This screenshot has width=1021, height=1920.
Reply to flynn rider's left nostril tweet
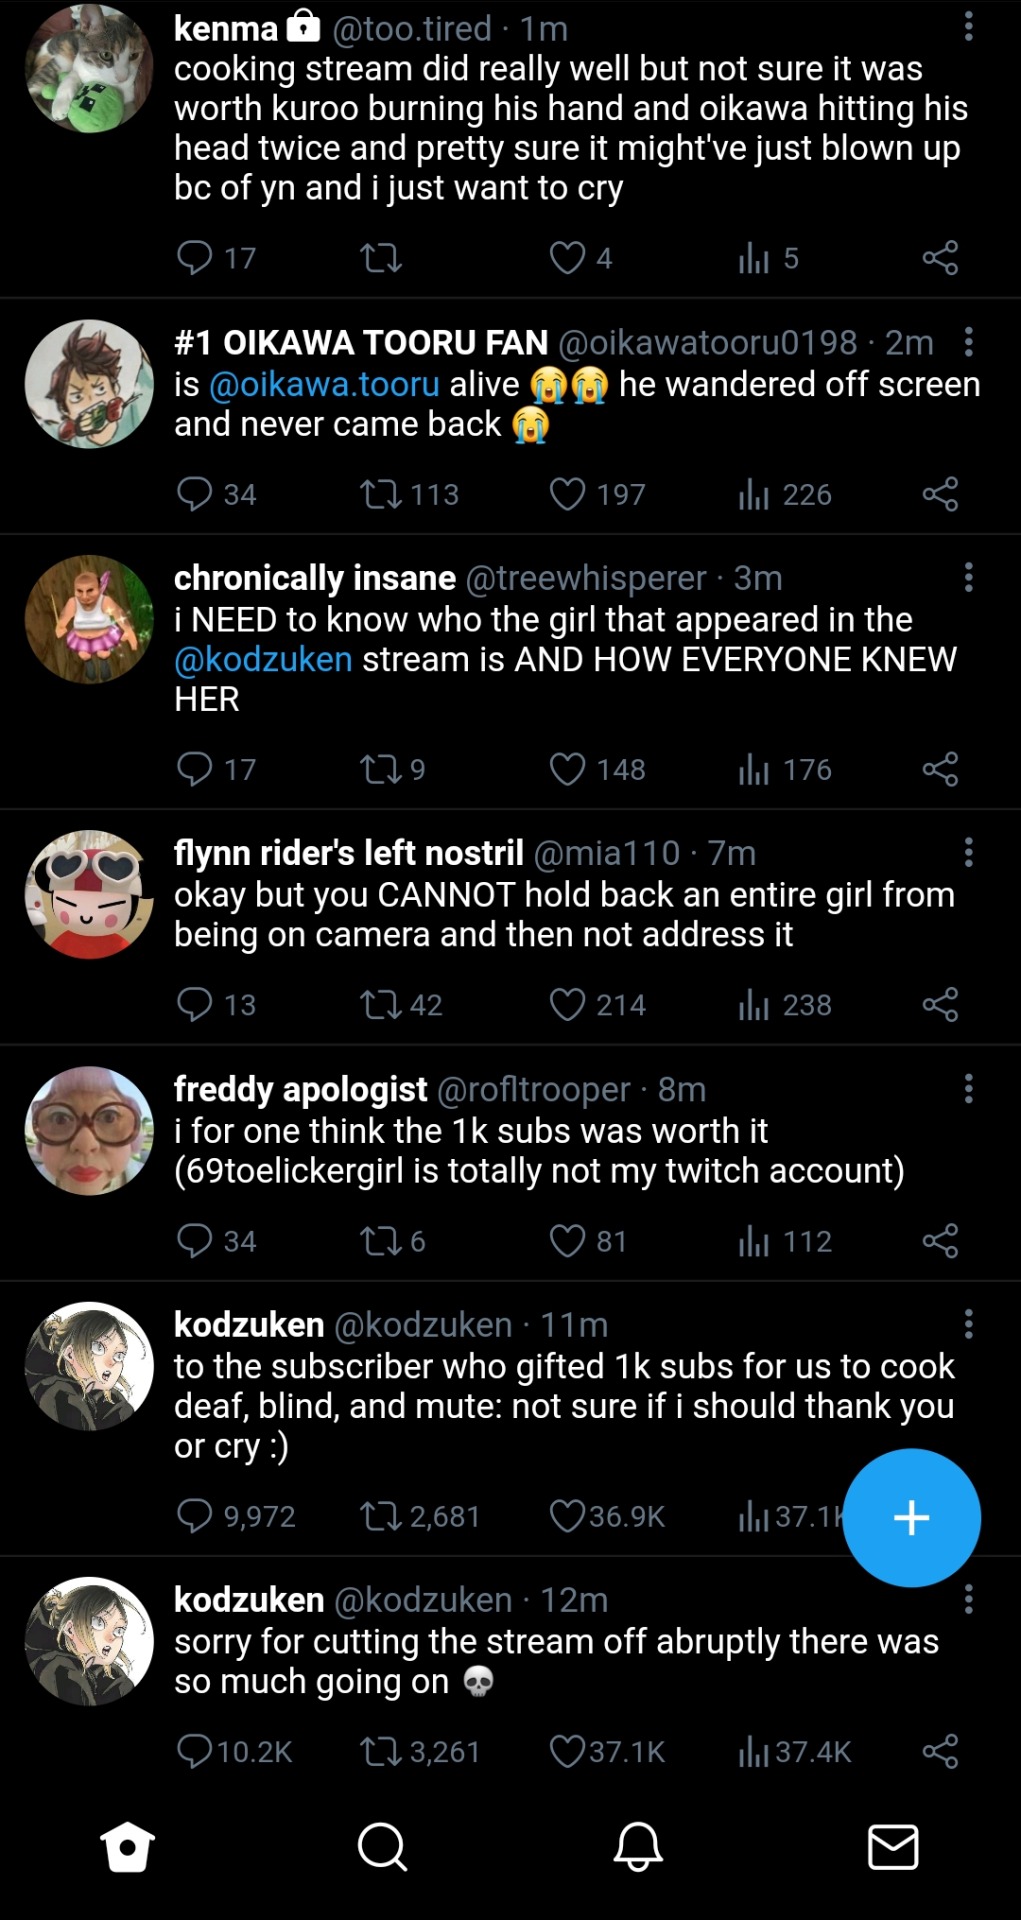195,1004
